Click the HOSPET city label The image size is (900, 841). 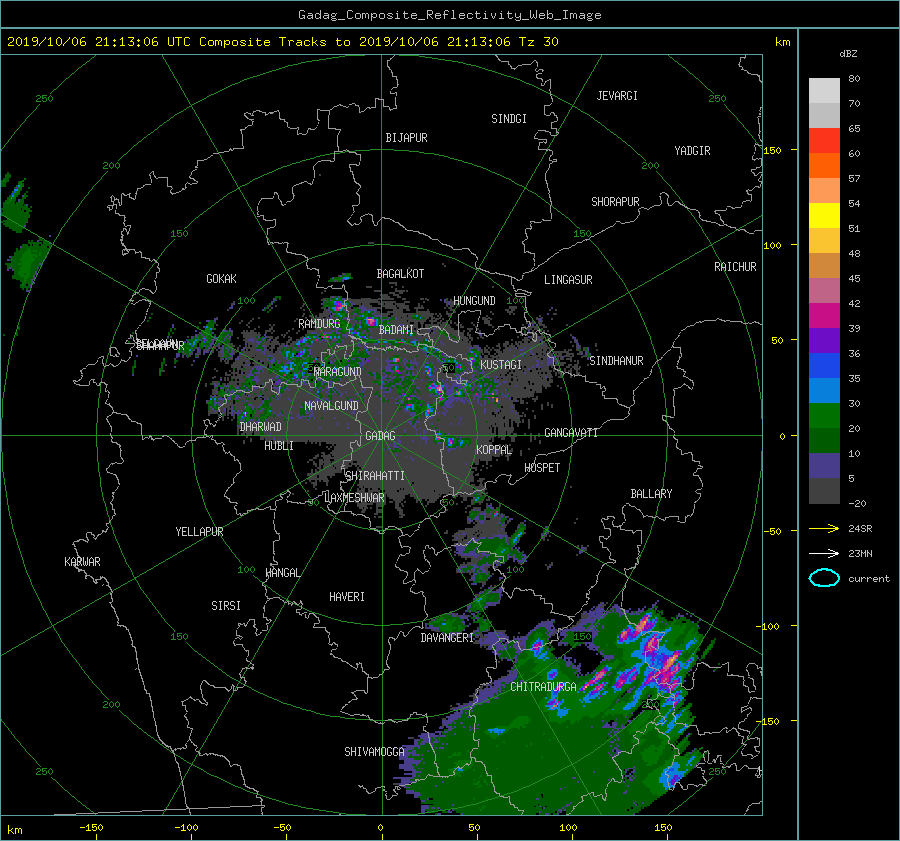[542, 468]
